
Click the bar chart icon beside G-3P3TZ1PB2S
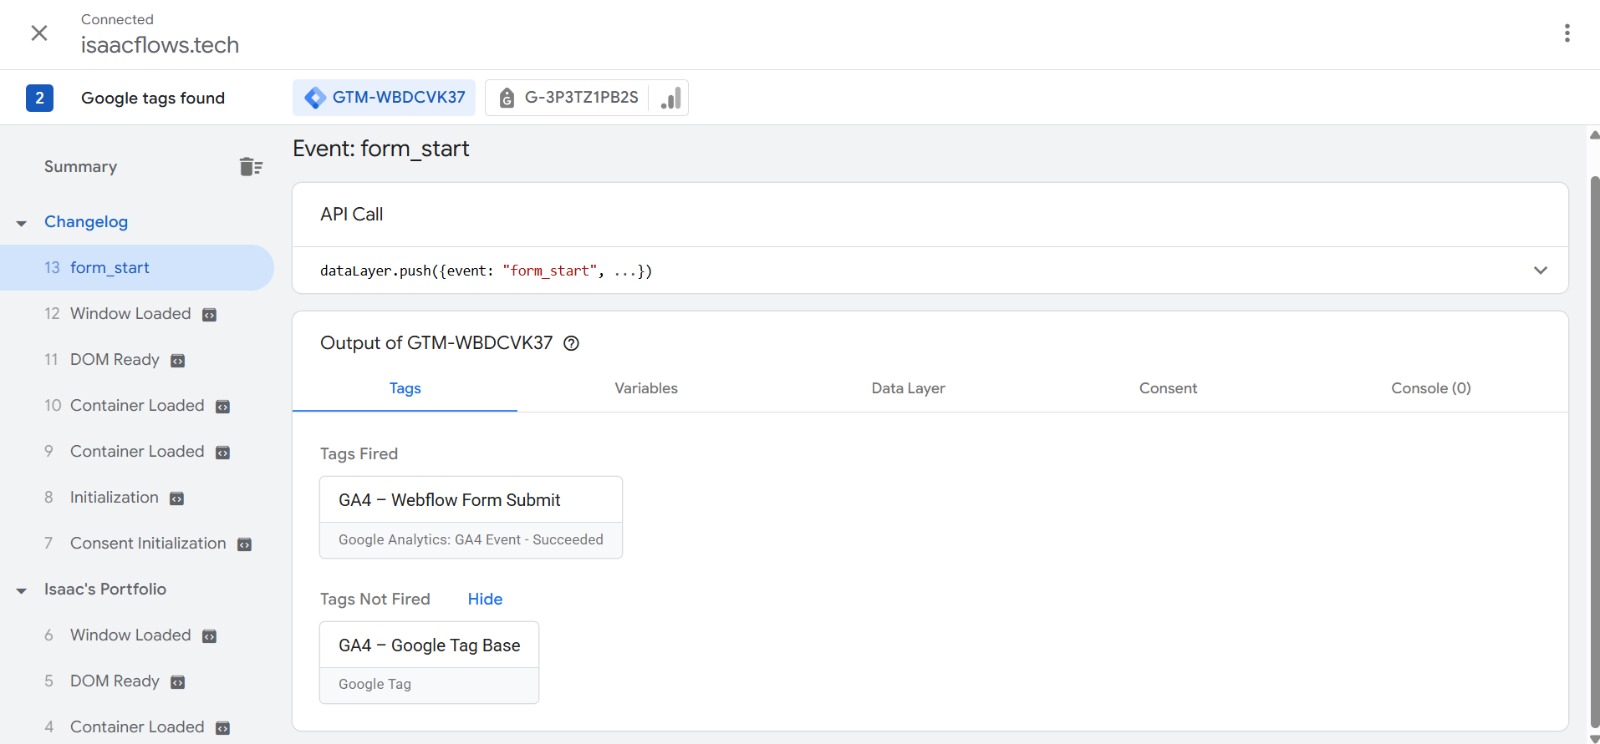pos(671,97)
